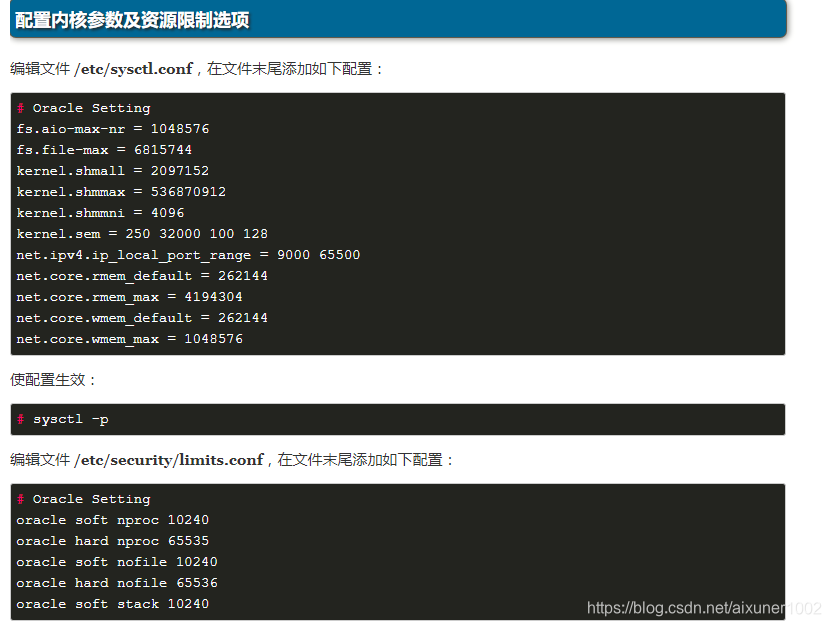Click the kernel.sem = 250 32000 100 128 line
Screen dimensions: 831x627
pyautogui.click(x=142, y=234)
